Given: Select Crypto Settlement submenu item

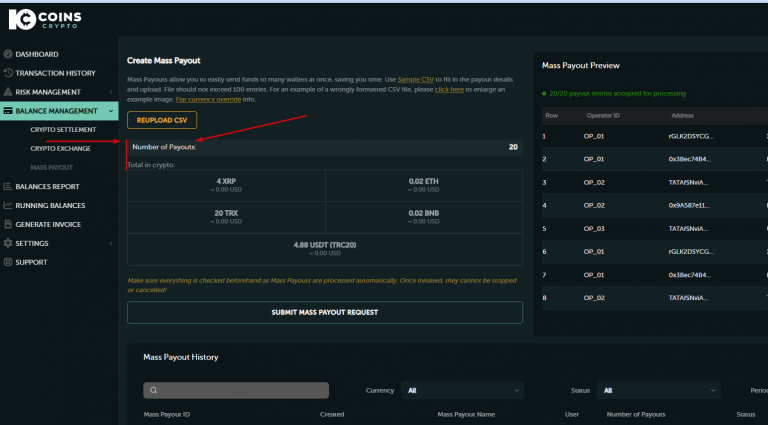Looking at the screenshot, I should point(63,130).
